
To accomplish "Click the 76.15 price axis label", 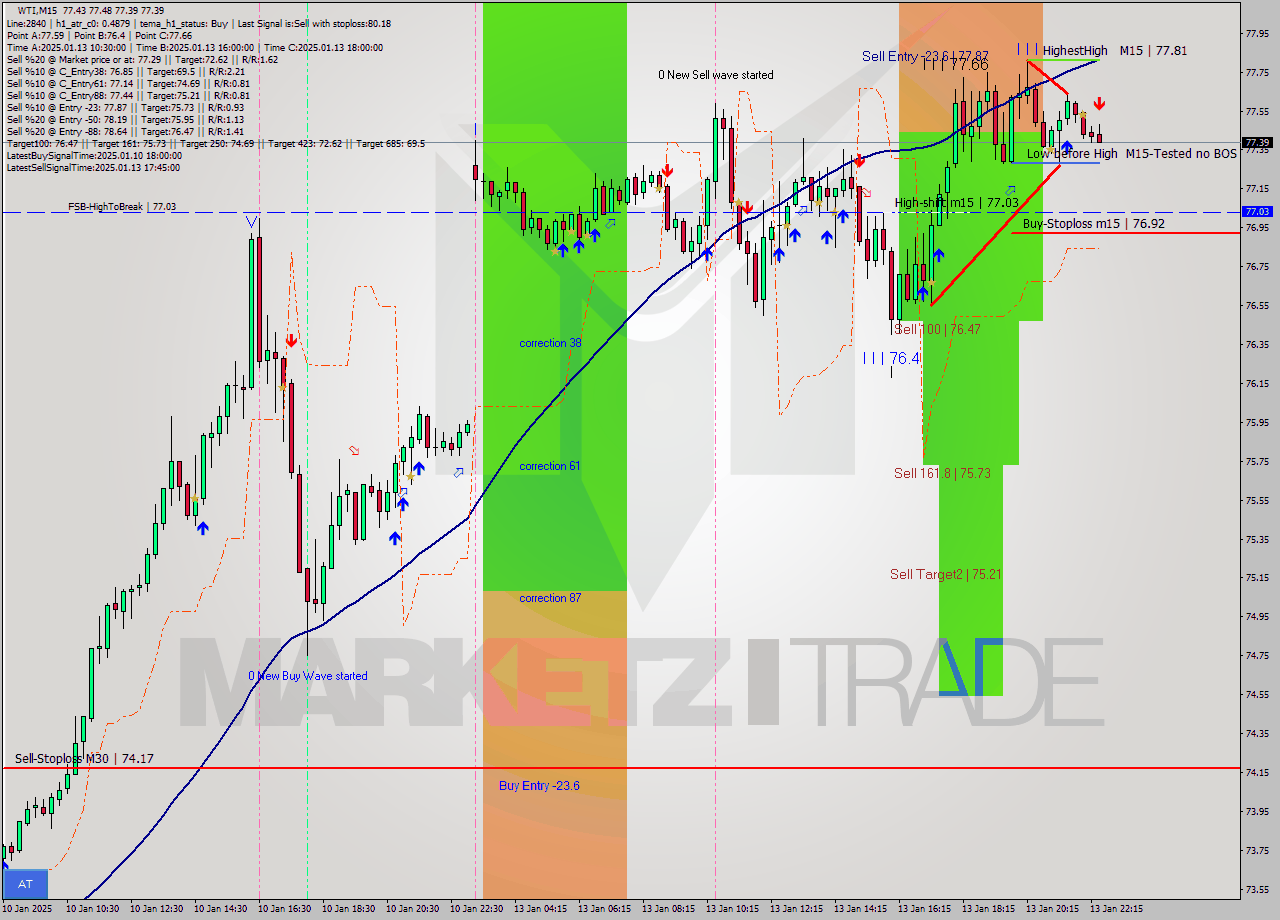I will click(x=1257, y=383).
